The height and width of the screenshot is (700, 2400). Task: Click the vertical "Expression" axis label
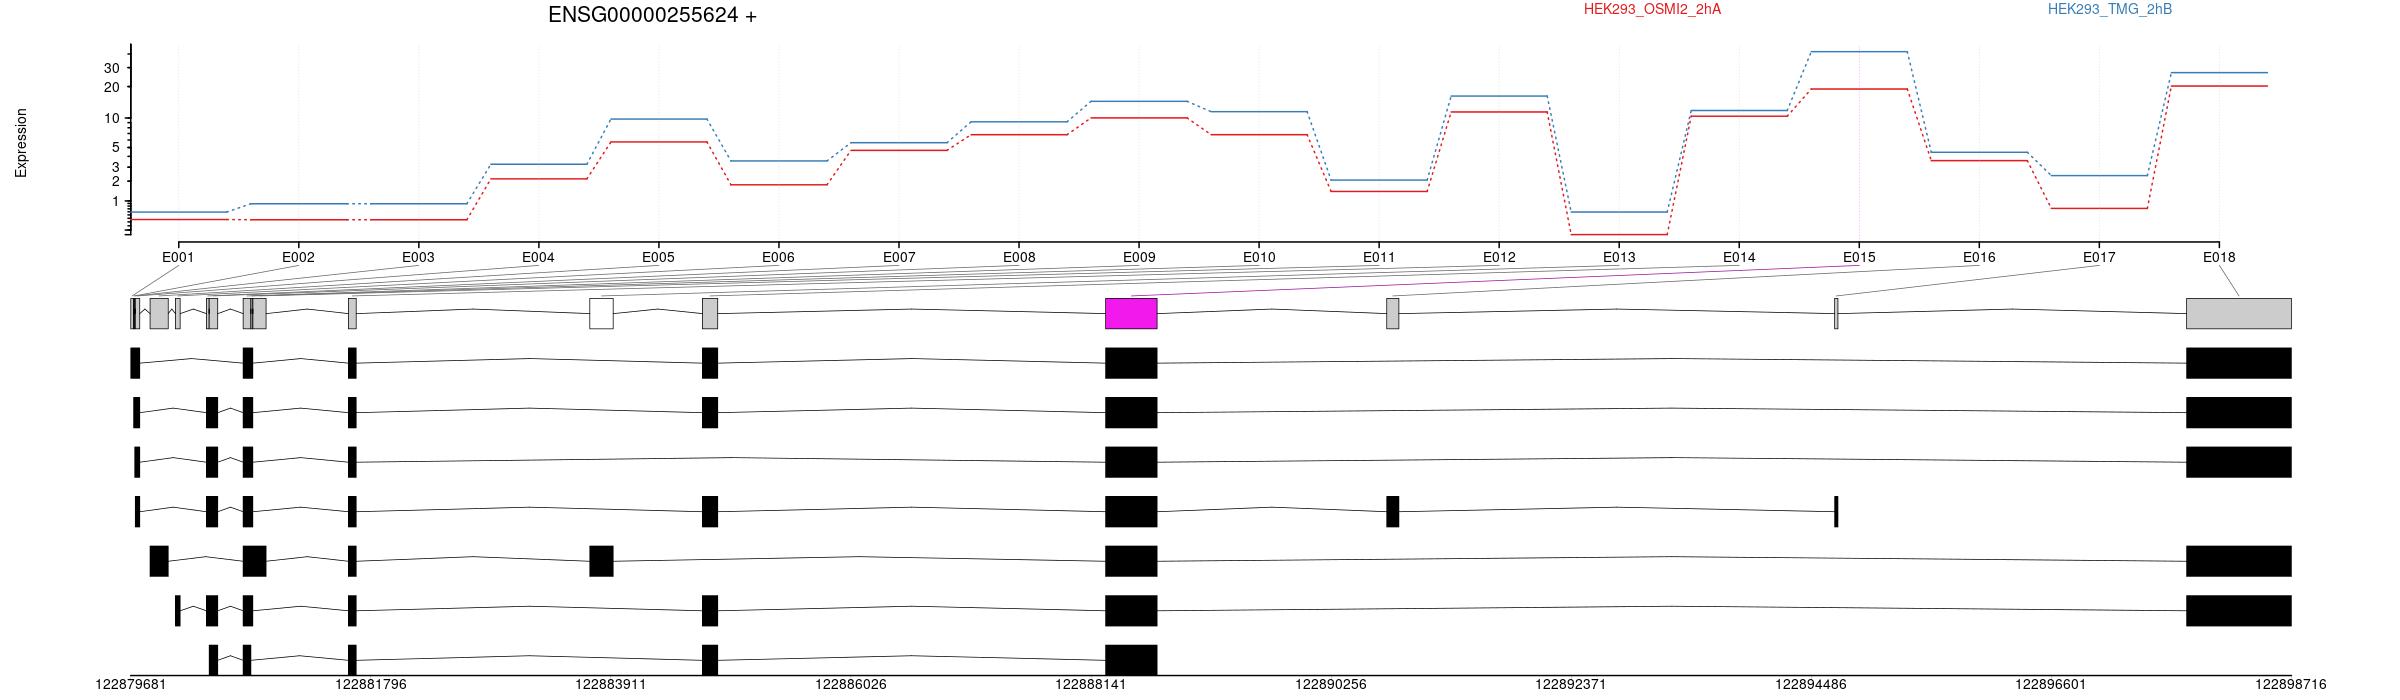21,143
